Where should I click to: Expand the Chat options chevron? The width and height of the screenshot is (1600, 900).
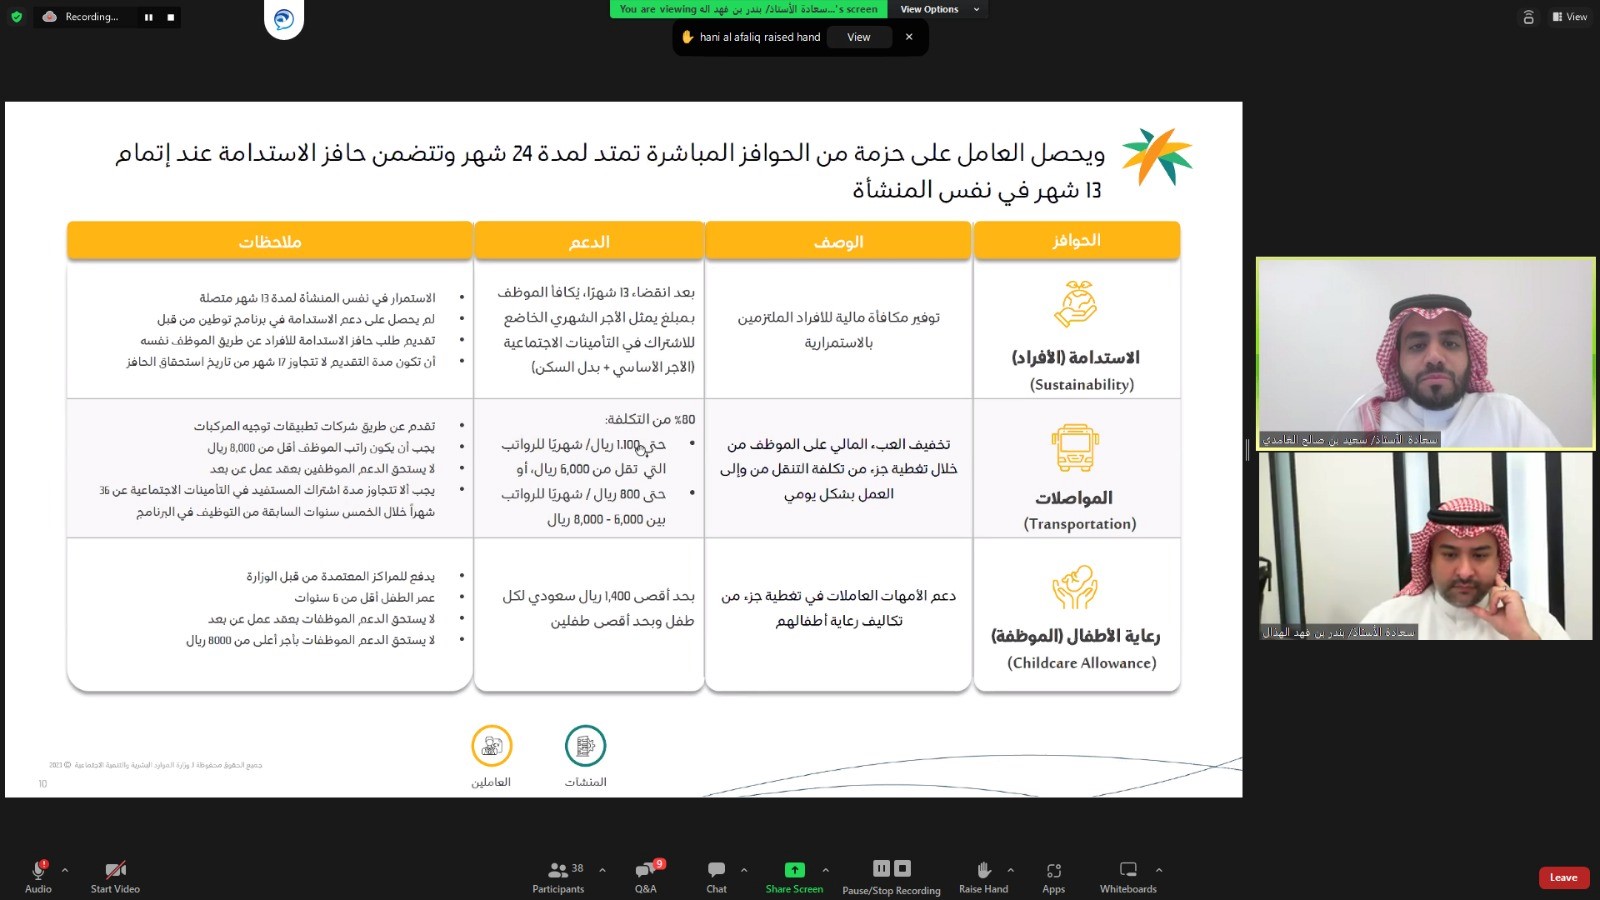(744, 870)
